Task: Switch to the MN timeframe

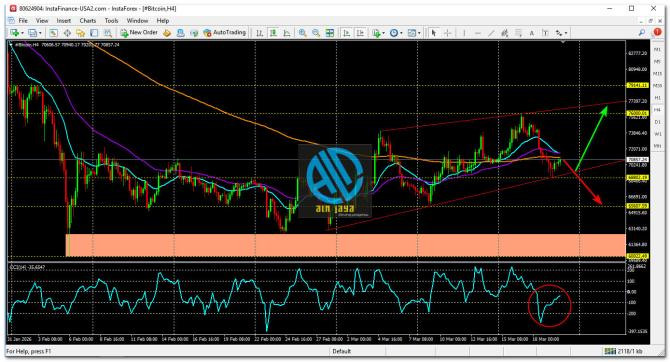Action: coord(657,146)
